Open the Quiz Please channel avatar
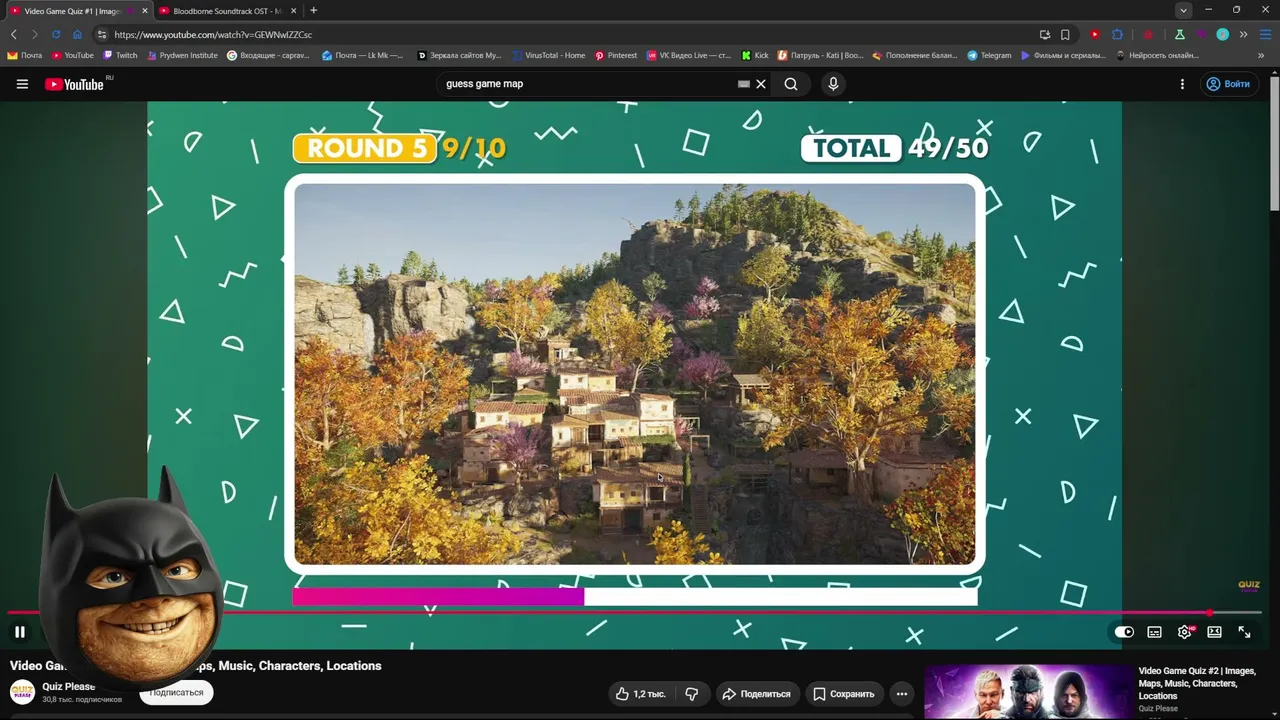1280x720 pixels. click(22, 692)
